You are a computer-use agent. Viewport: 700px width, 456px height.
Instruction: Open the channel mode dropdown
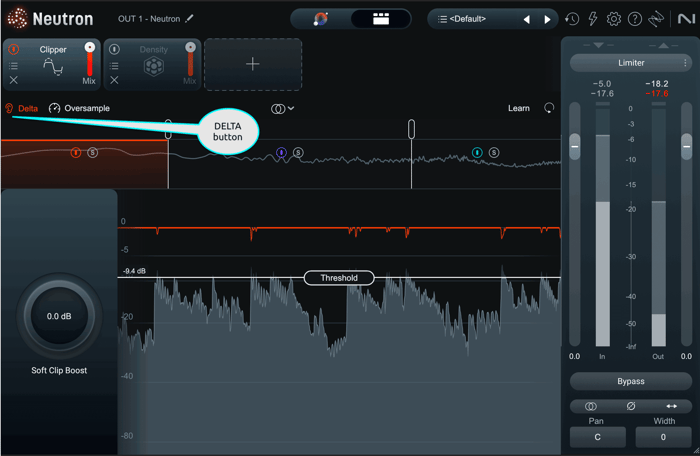pyautogui.click(x=283, y=109)
